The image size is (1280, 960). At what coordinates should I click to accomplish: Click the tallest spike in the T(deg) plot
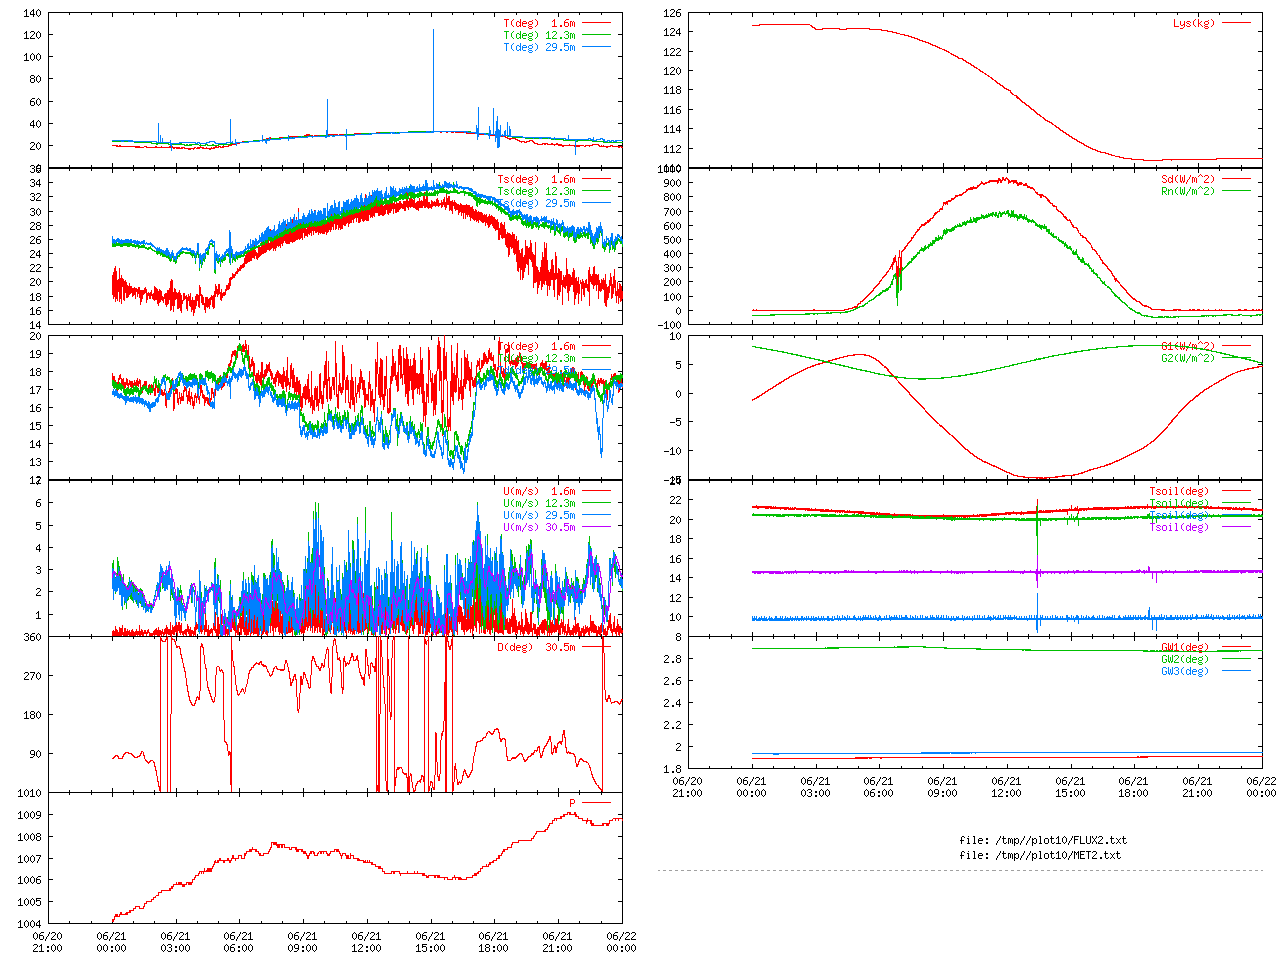pyautogui.click(x=433, y=32)
